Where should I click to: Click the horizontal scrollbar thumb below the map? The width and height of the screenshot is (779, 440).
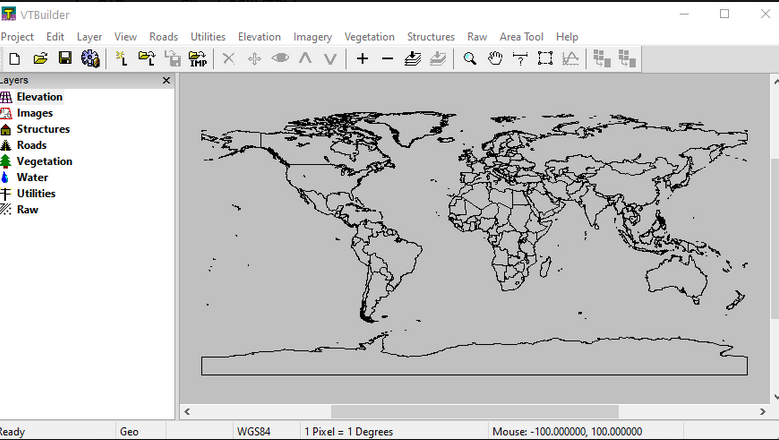[x=475, y=411]
